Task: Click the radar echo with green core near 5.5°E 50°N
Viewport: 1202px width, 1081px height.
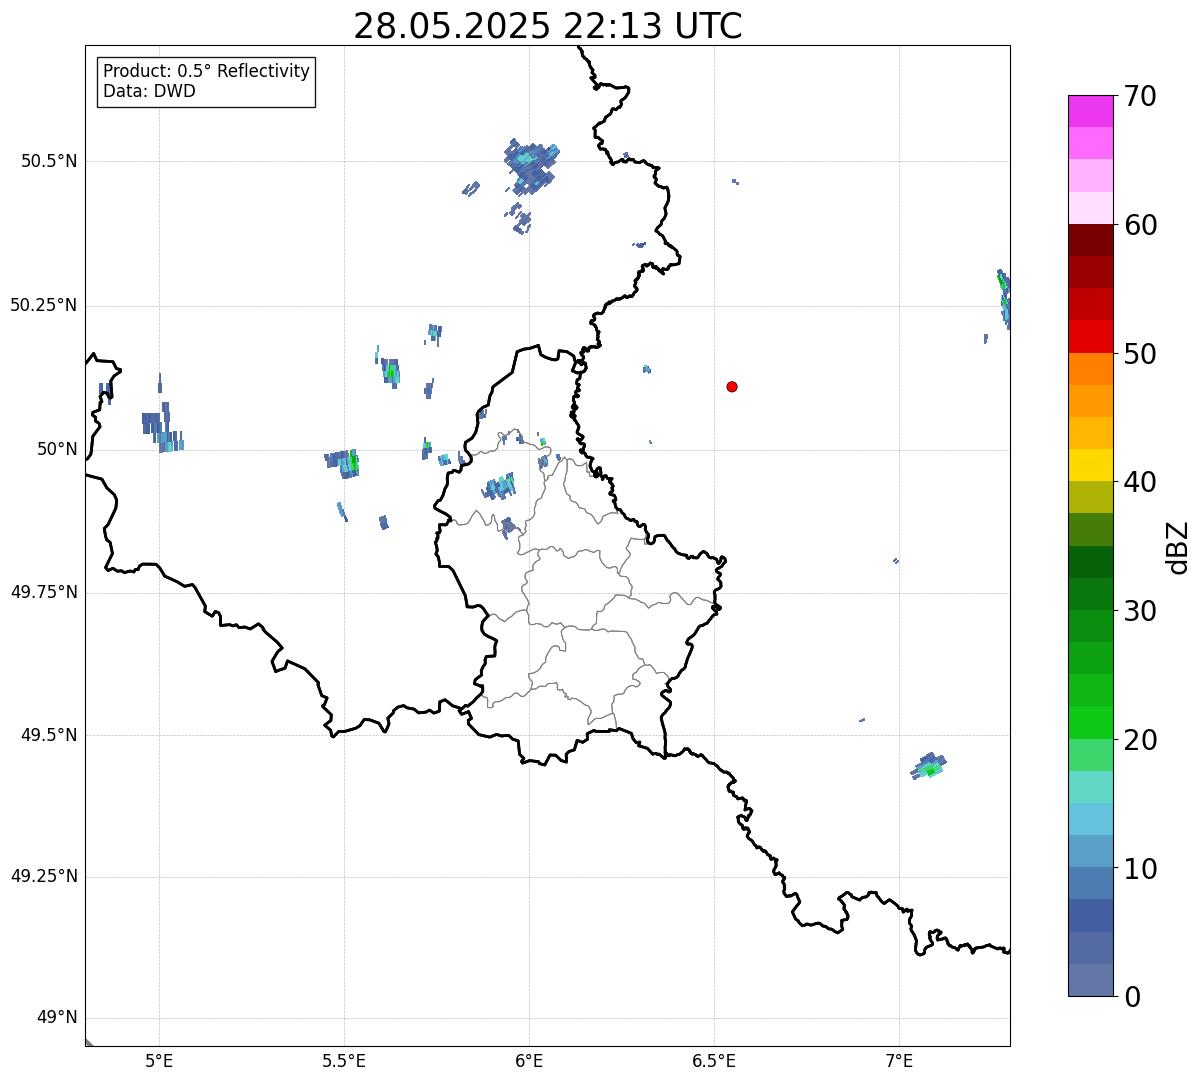Action: point(343,463)
